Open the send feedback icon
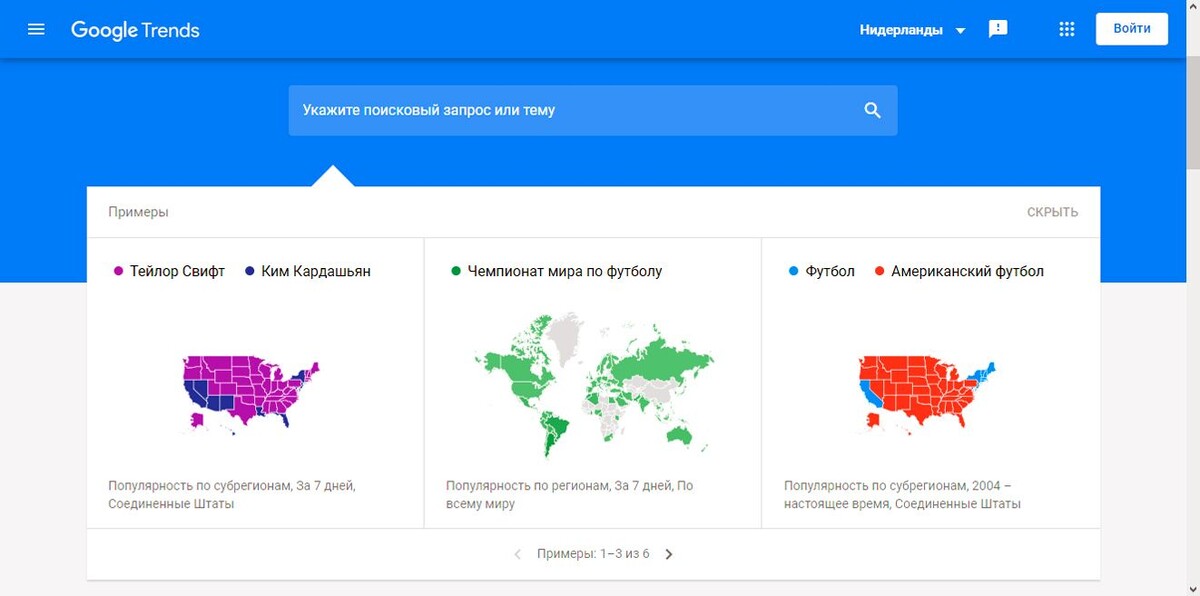Viewport: 1200px width, 596px height. (997, 29)
